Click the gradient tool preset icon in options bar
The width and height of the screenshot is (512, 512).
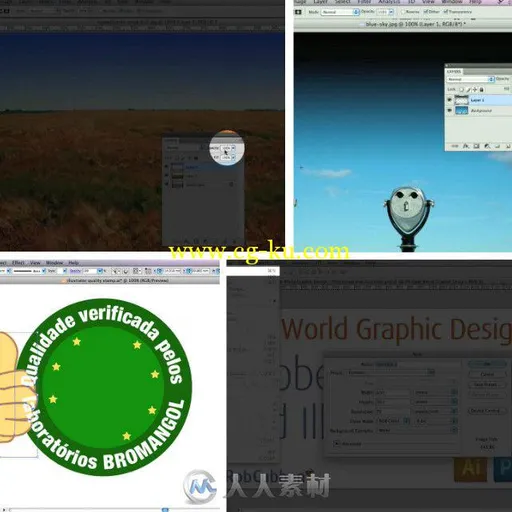(x=298, y=12)
